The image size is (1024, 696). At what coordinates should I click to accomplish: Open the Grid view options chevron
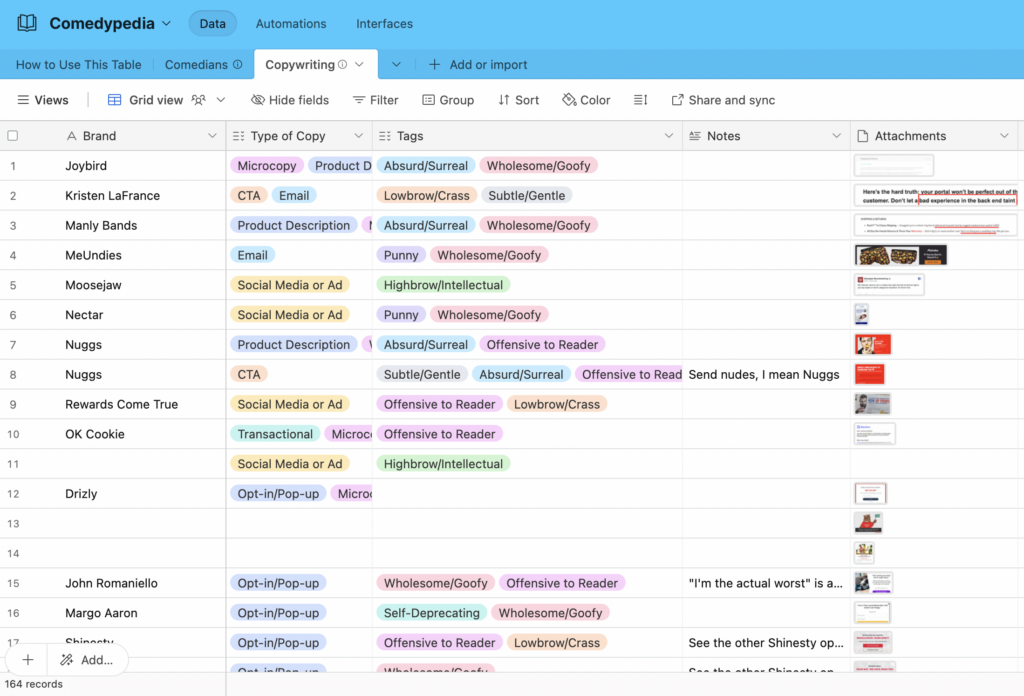coord(221,100)
